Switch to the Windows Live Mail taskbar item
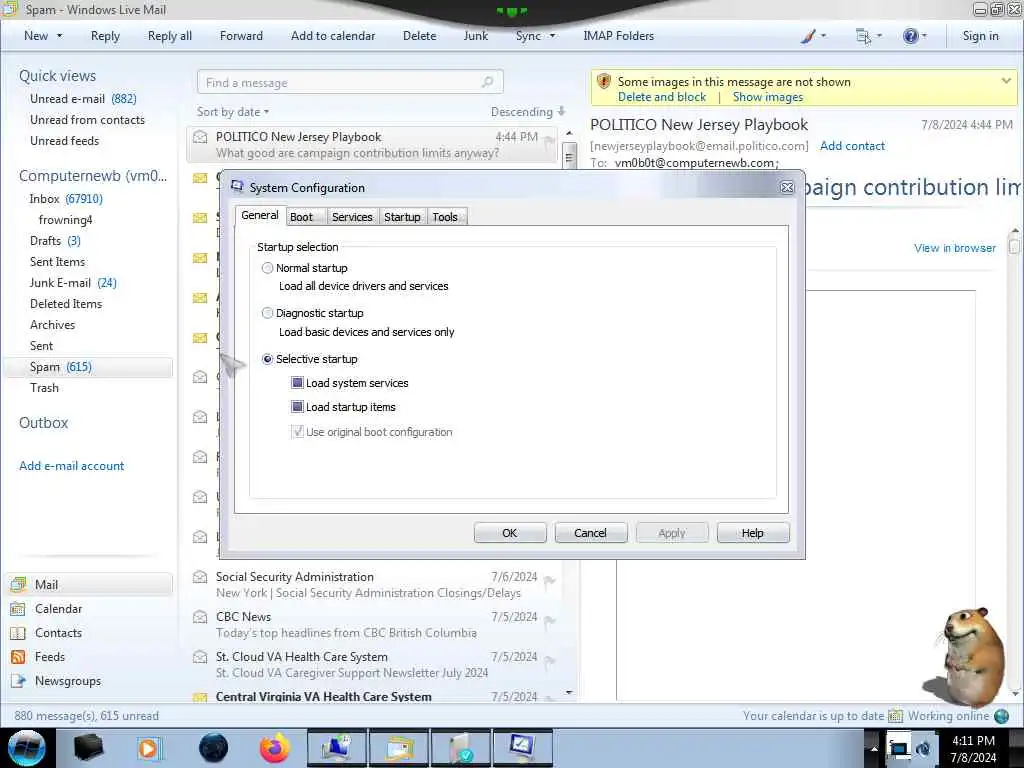 [399, 748]
